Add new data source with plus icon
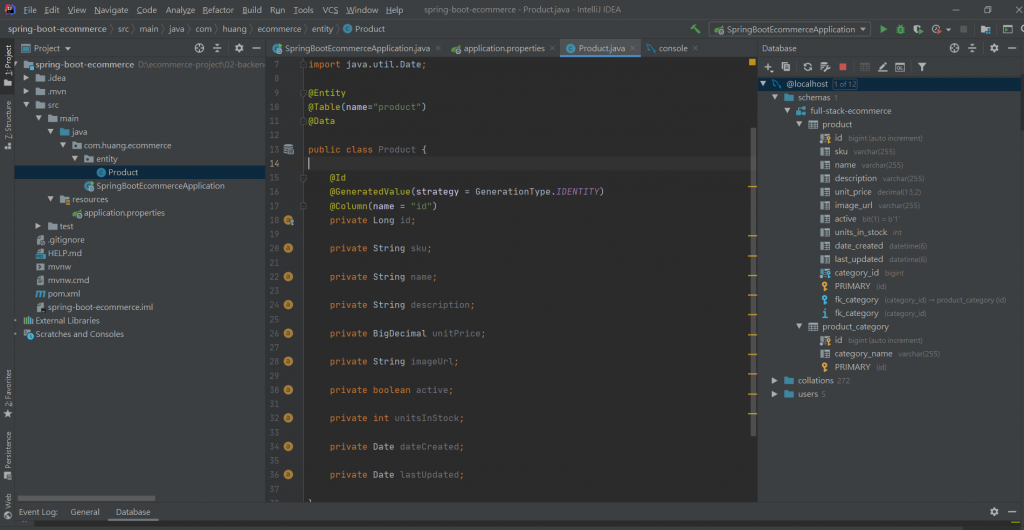Viewport: 1024px width, 530px height. (769, 67)
